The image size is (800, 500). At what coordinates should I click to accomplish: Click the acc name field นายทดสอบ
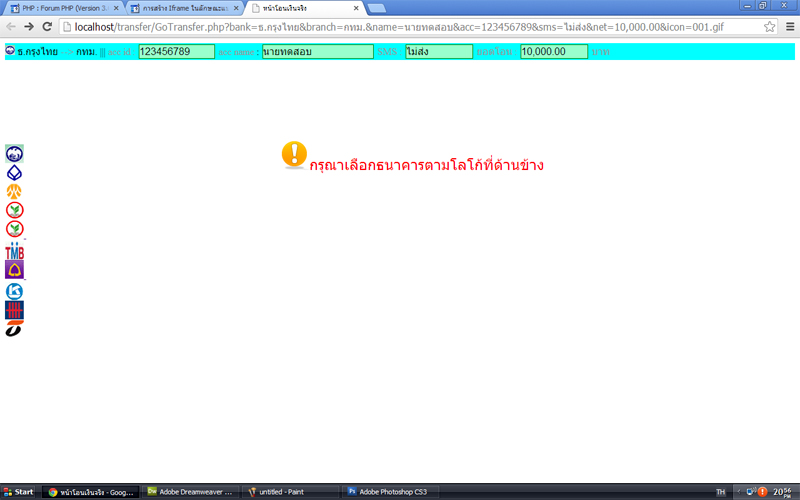[x=318, y=52]
